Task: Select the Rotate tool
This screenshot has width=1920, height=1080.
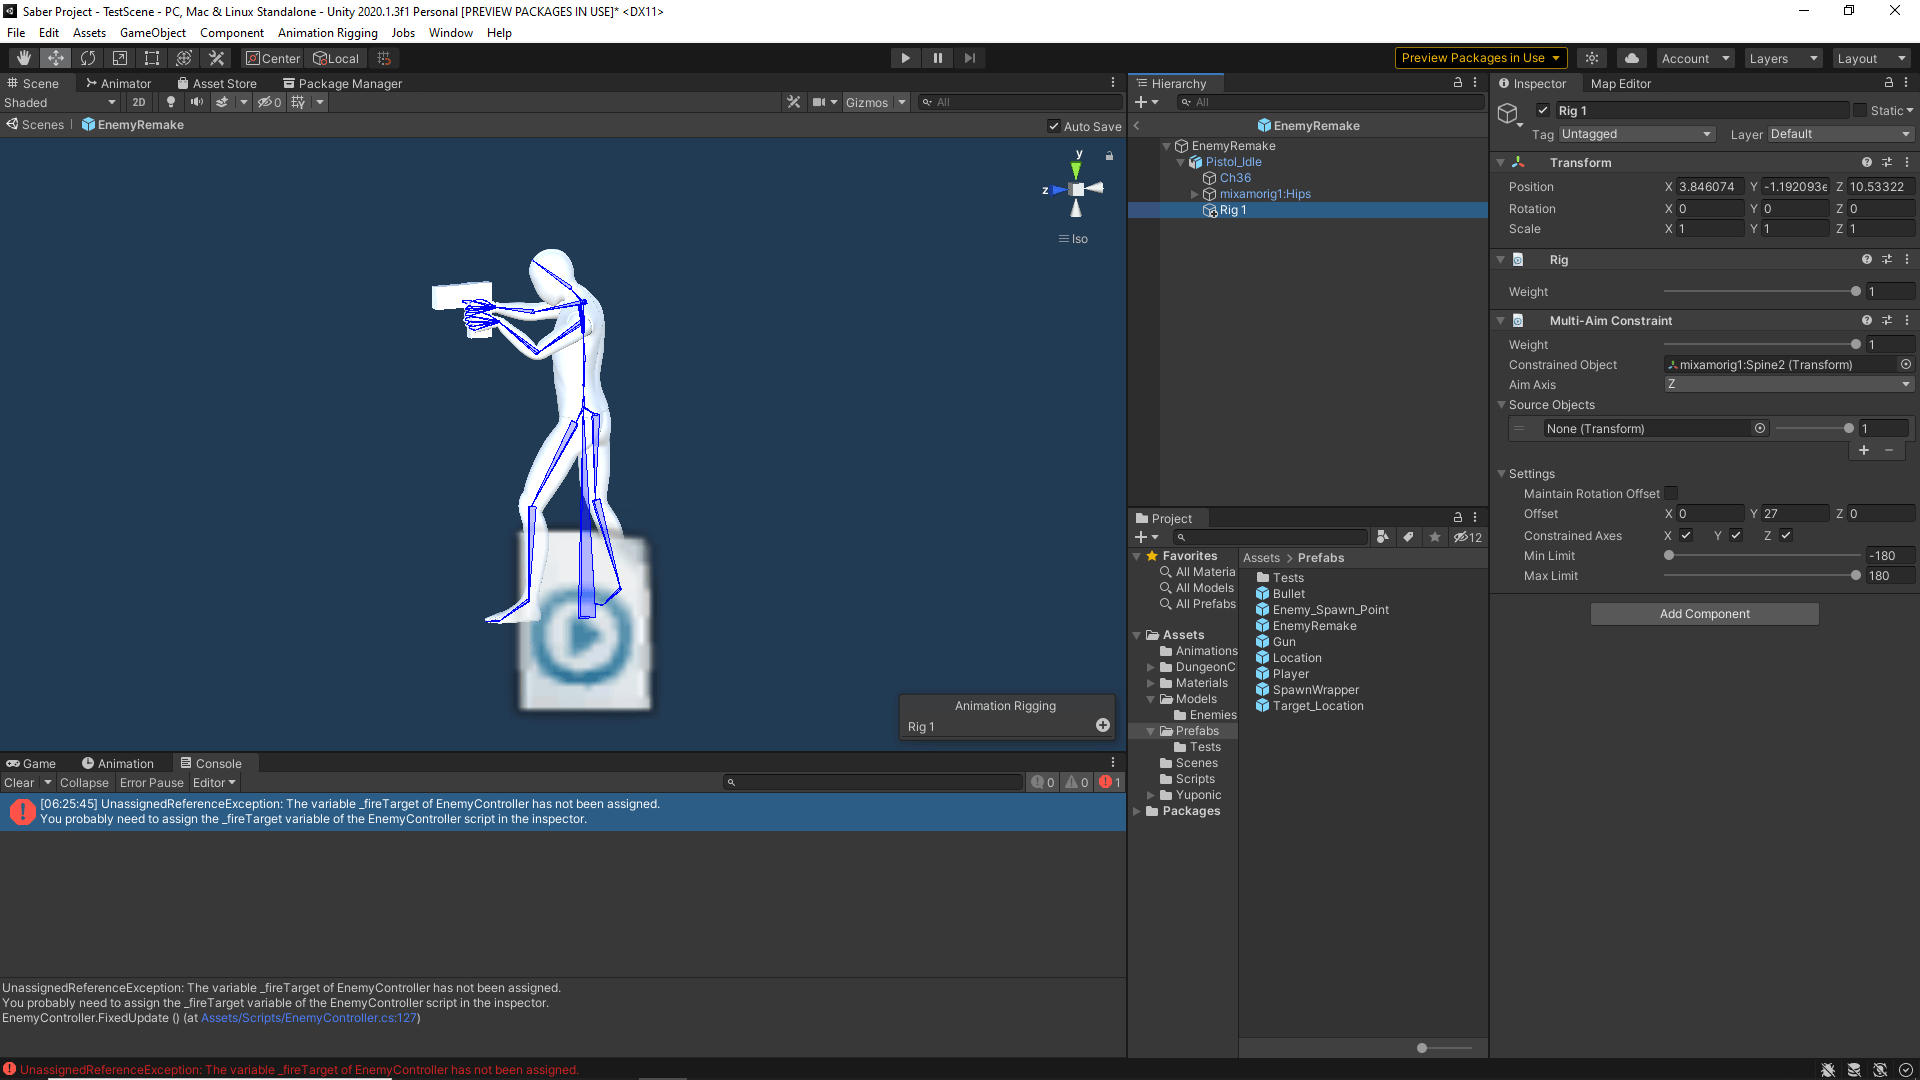Action: tap(88, 58)
